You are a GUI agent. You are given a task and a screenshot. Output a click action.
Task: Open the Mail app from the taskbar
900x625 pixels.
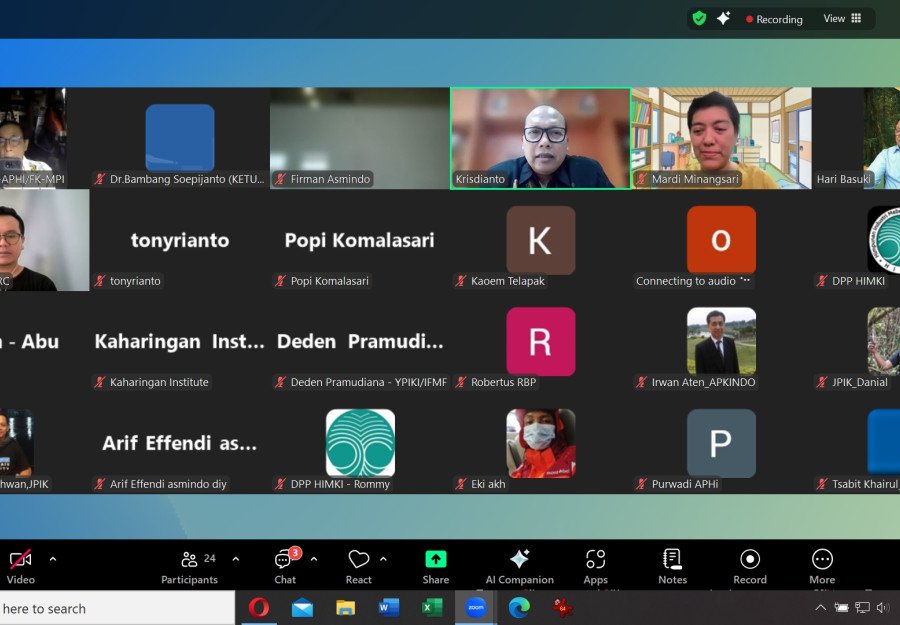302,608
